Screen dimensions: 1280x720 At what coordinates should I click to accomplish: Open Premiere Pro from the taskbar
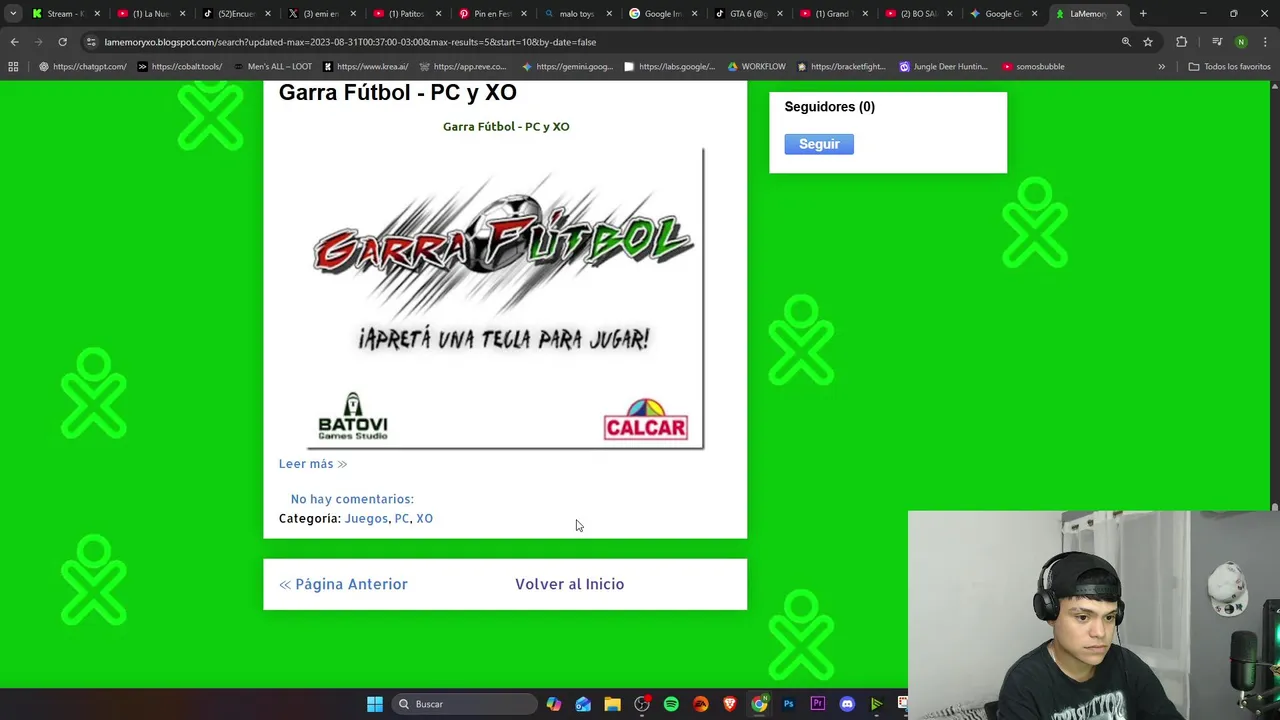[x=818, y=704]
